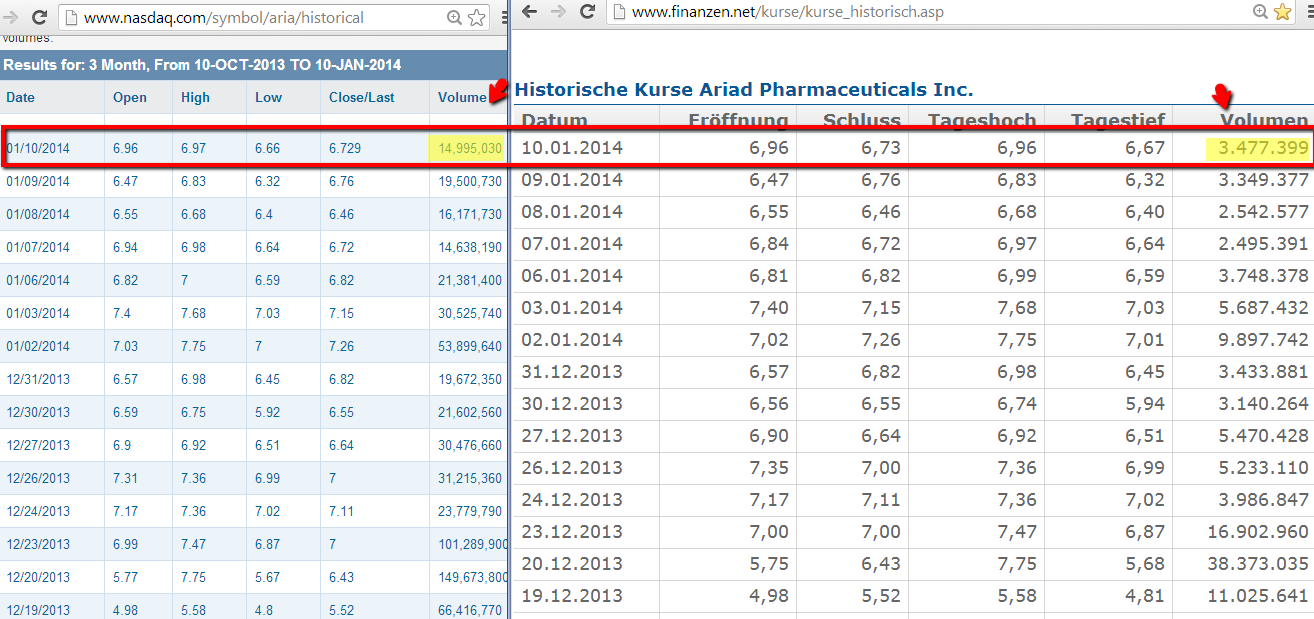The width and height of the screenshot is (1314, 619).
Task: Sort by Date column header
Action: (x=20, y=97)
